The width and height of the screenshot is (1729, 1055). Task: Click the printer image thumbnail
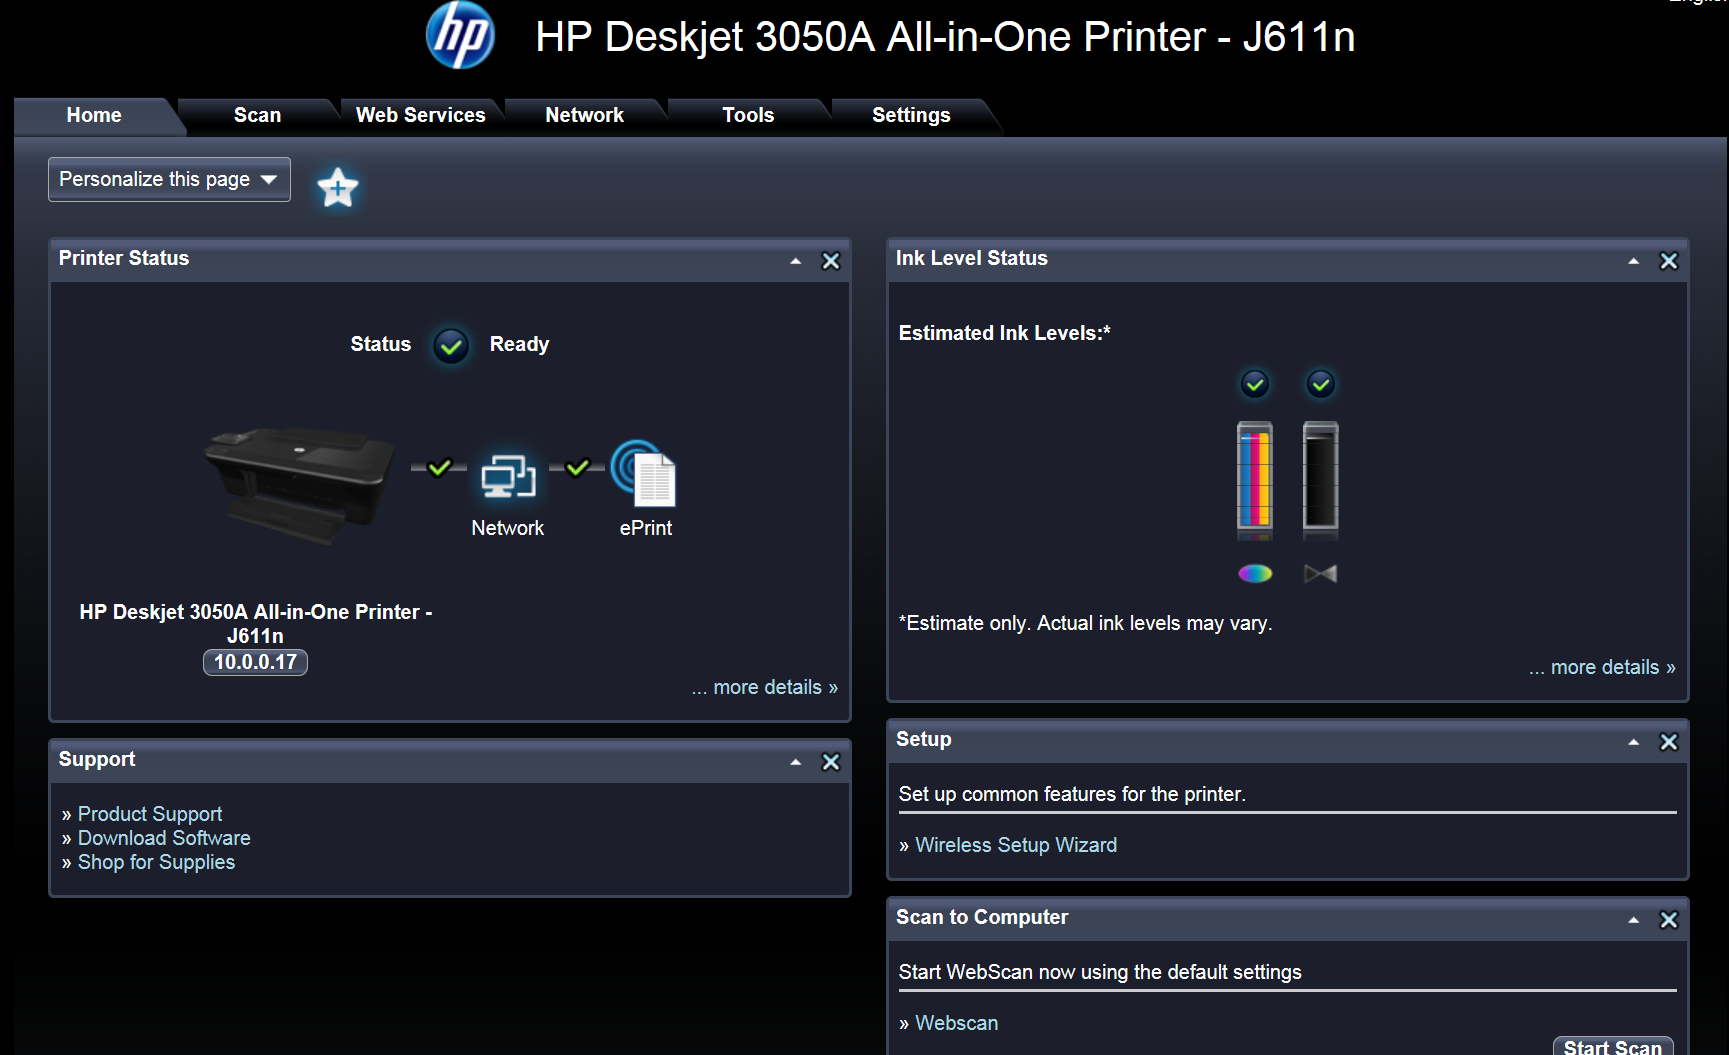click(x=300, y=483)
